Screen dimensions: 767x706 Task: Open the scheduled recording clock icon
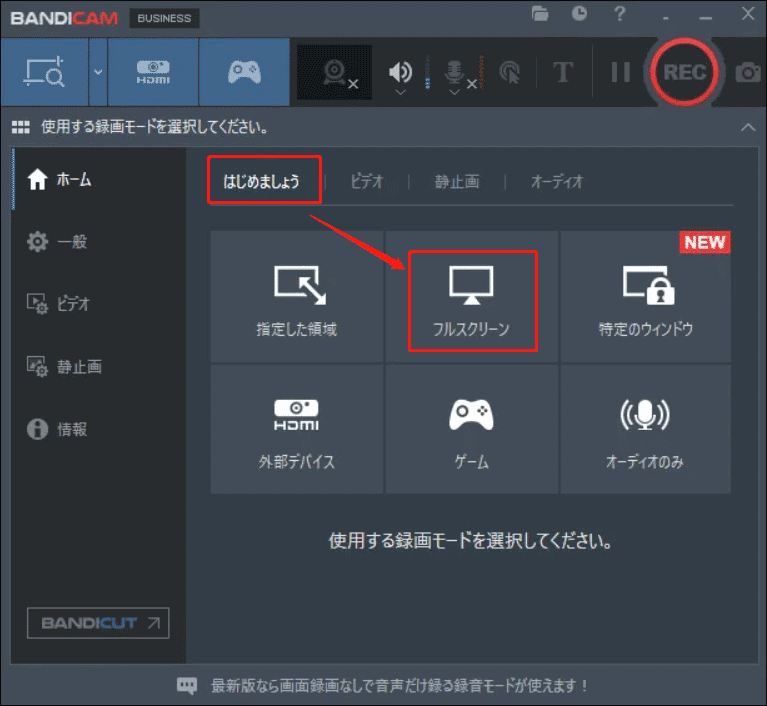point(579,14)
